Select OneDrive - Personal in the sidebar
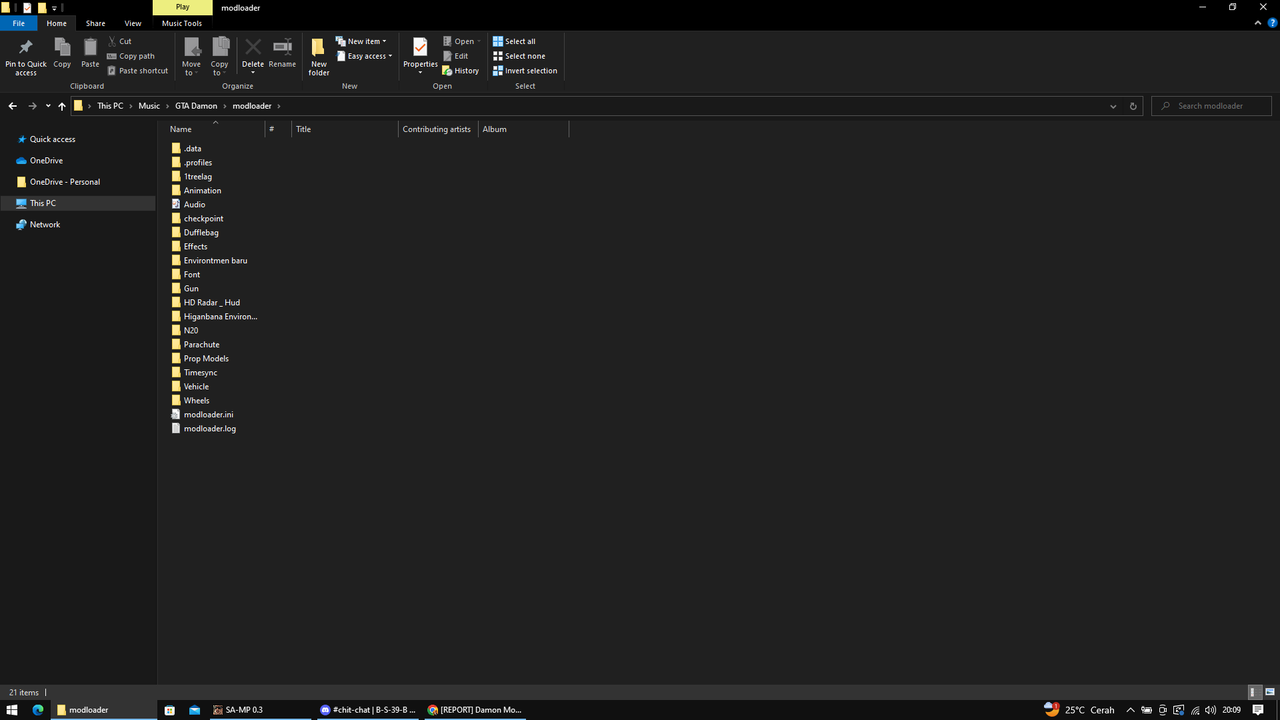This screenshot has width=1280, height=720. pyautogui.click(x=64, y=182)
